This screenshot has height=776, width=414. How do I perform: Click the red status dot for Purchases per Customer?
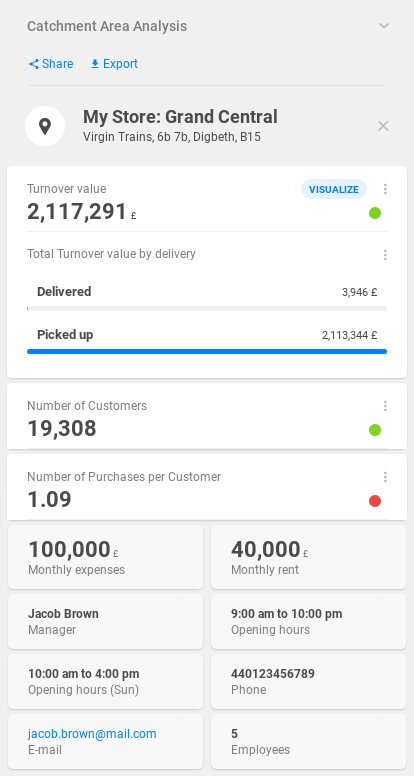point(375,501)
